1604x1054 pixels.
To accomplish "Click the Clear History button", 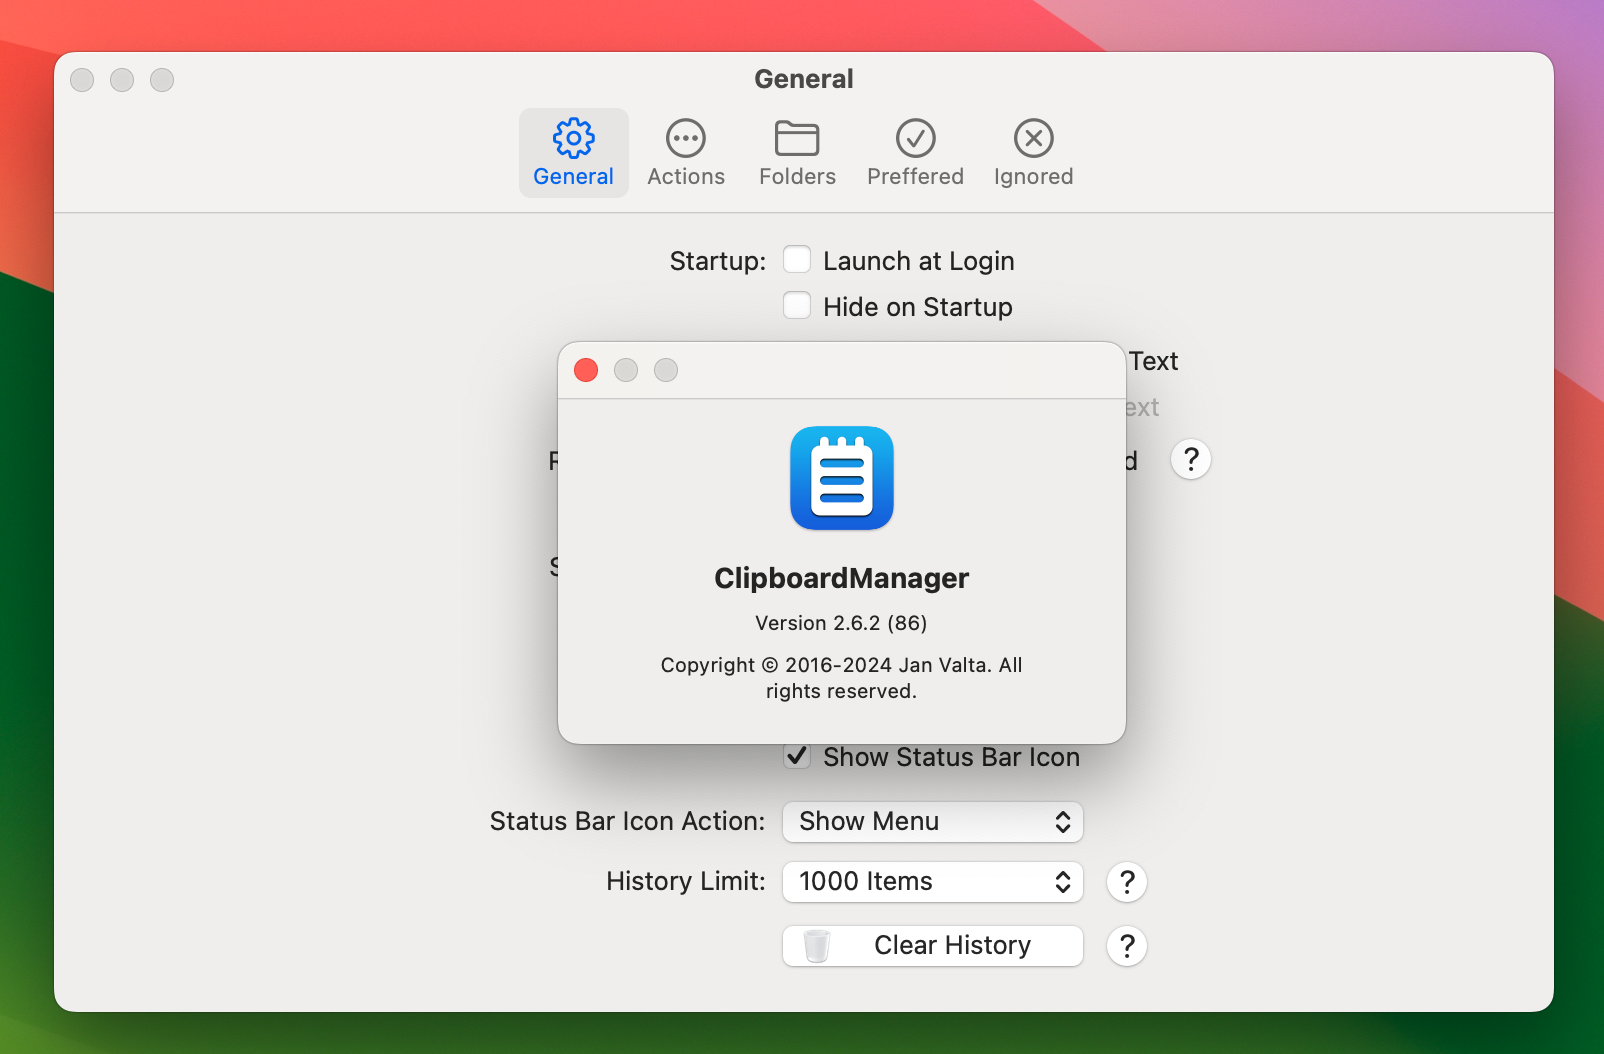I will pos(933,945).
